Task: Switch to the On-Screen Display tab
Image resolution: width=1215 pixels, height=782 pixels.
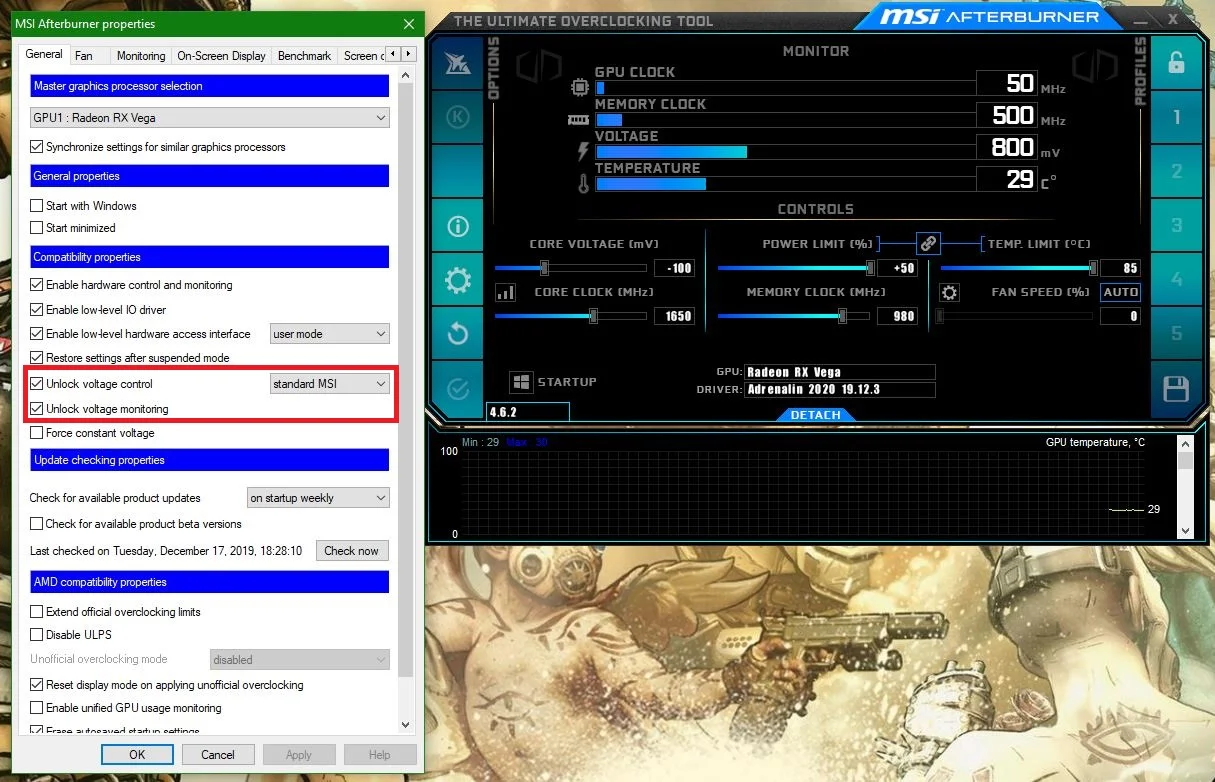Action: (222, 56)
